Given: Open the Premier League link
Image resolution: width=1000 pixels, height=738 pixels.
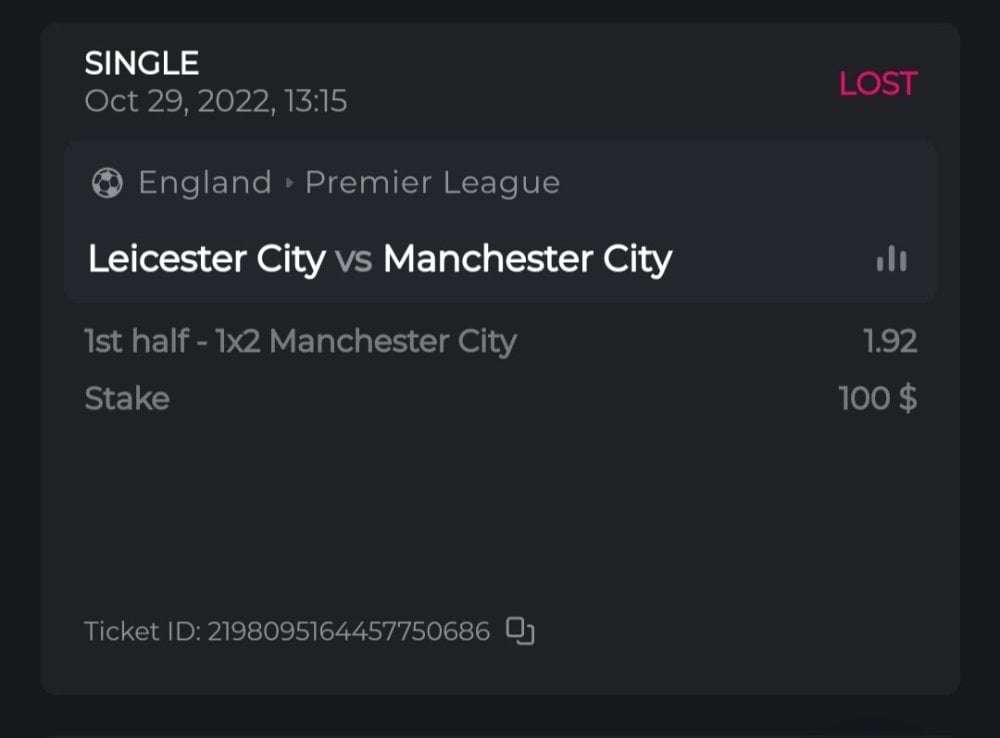Looking at the screenshot, I should [432, 183].
